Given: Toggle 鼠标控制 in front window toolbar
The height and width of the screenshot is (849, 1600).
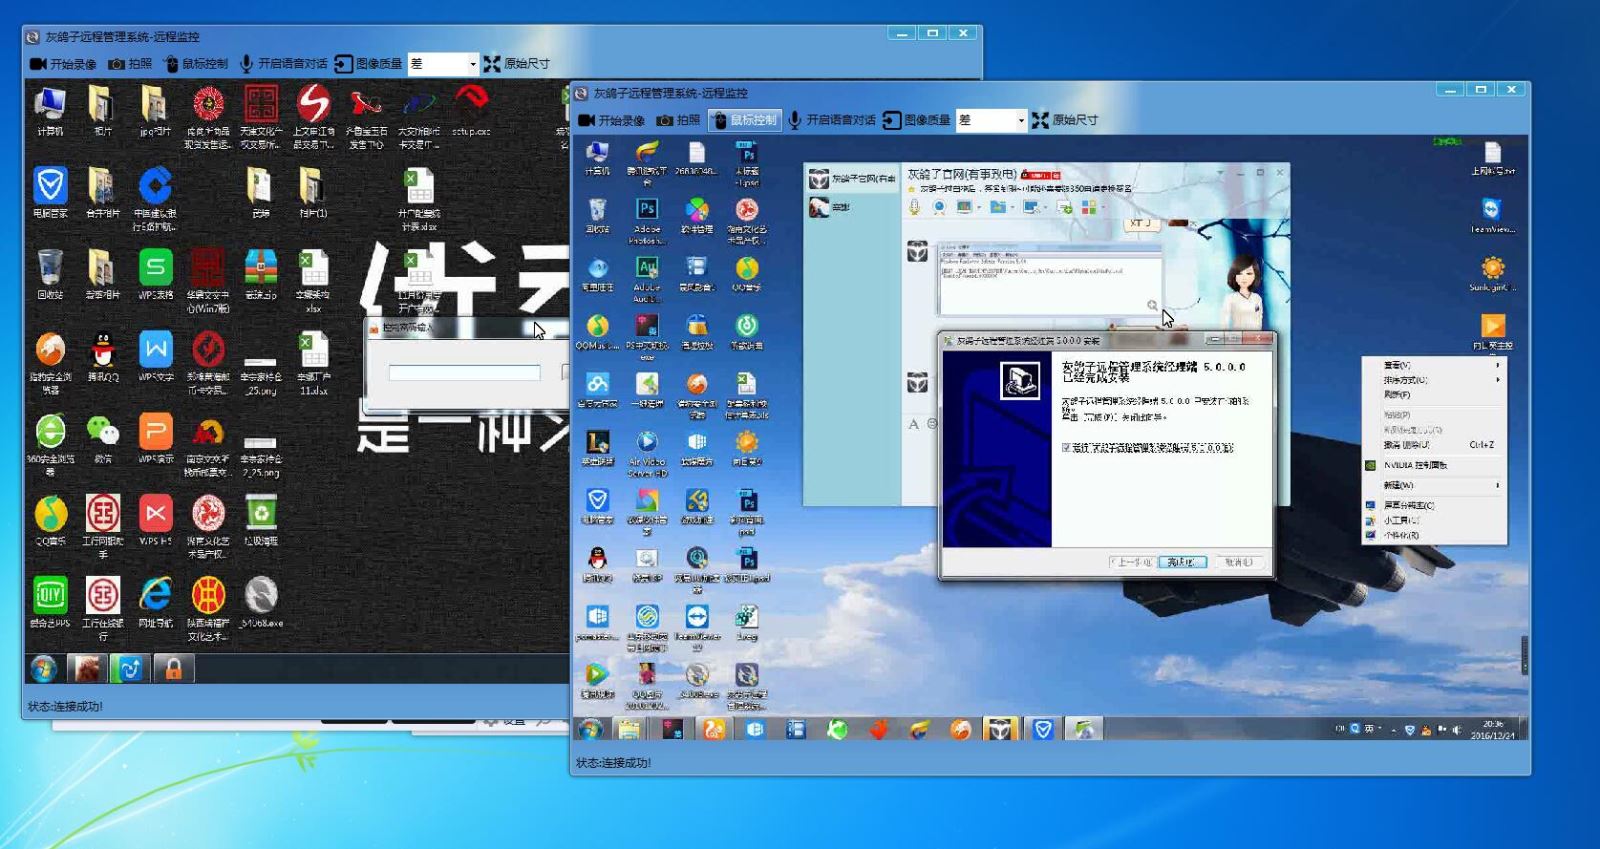Looking at the screenshot, I should pos(743,120).
